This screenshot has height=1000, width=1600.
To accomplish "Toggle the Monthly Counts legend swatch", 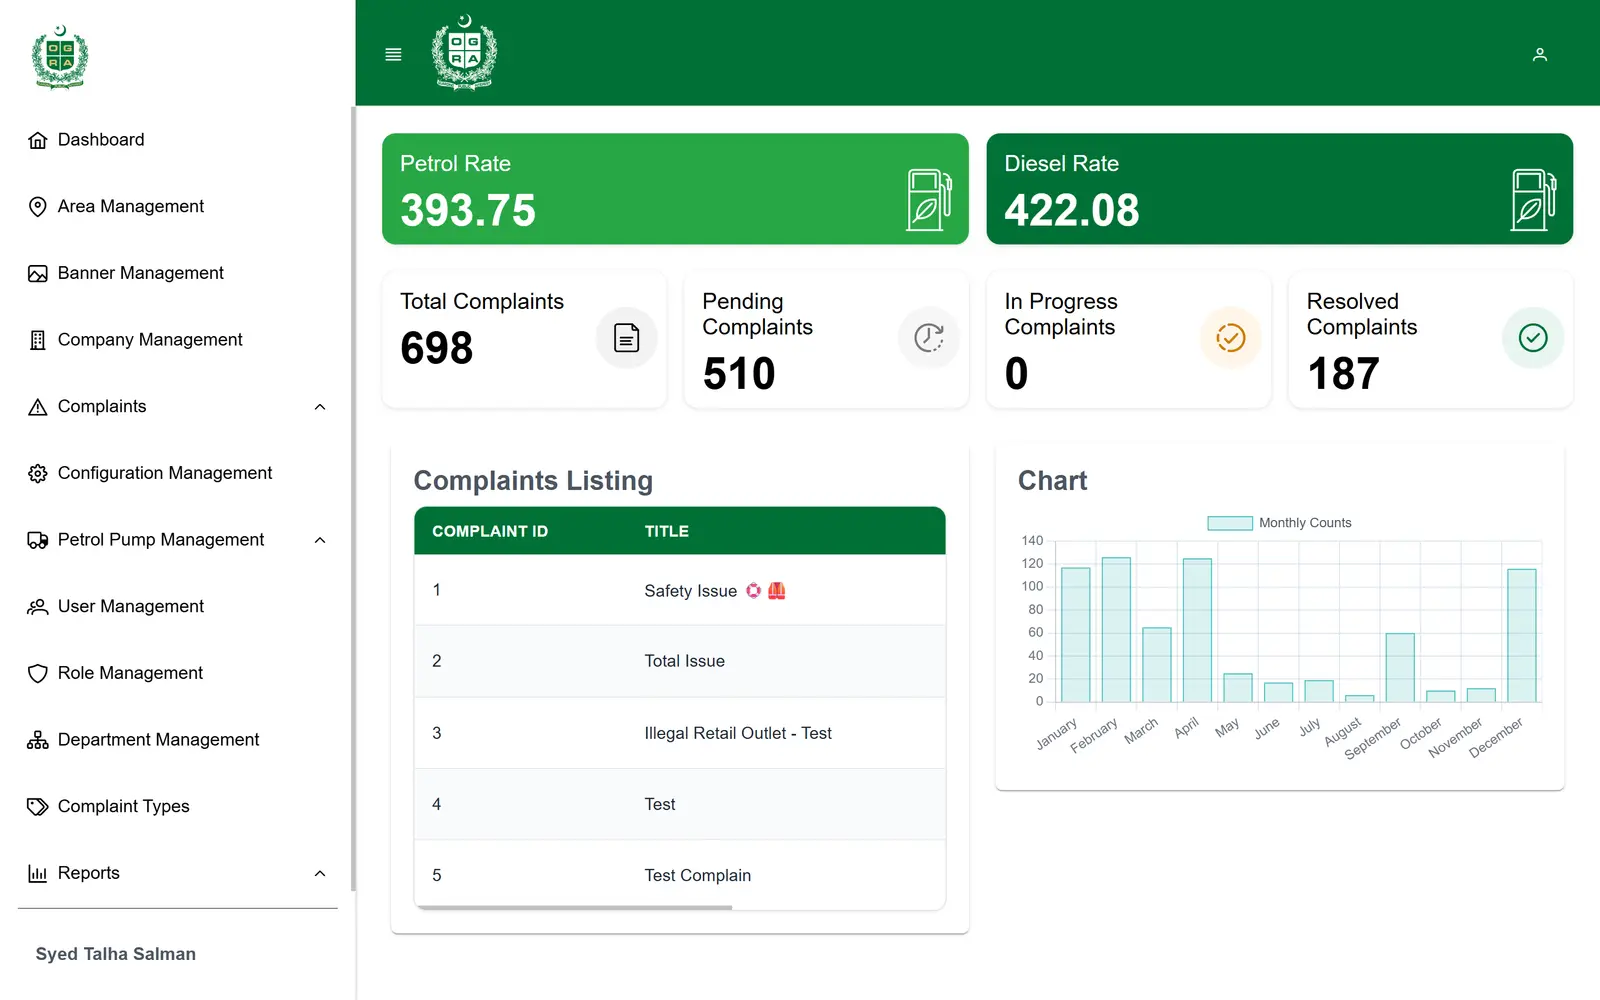I will pyautogui.click(x=1230, y=523).
